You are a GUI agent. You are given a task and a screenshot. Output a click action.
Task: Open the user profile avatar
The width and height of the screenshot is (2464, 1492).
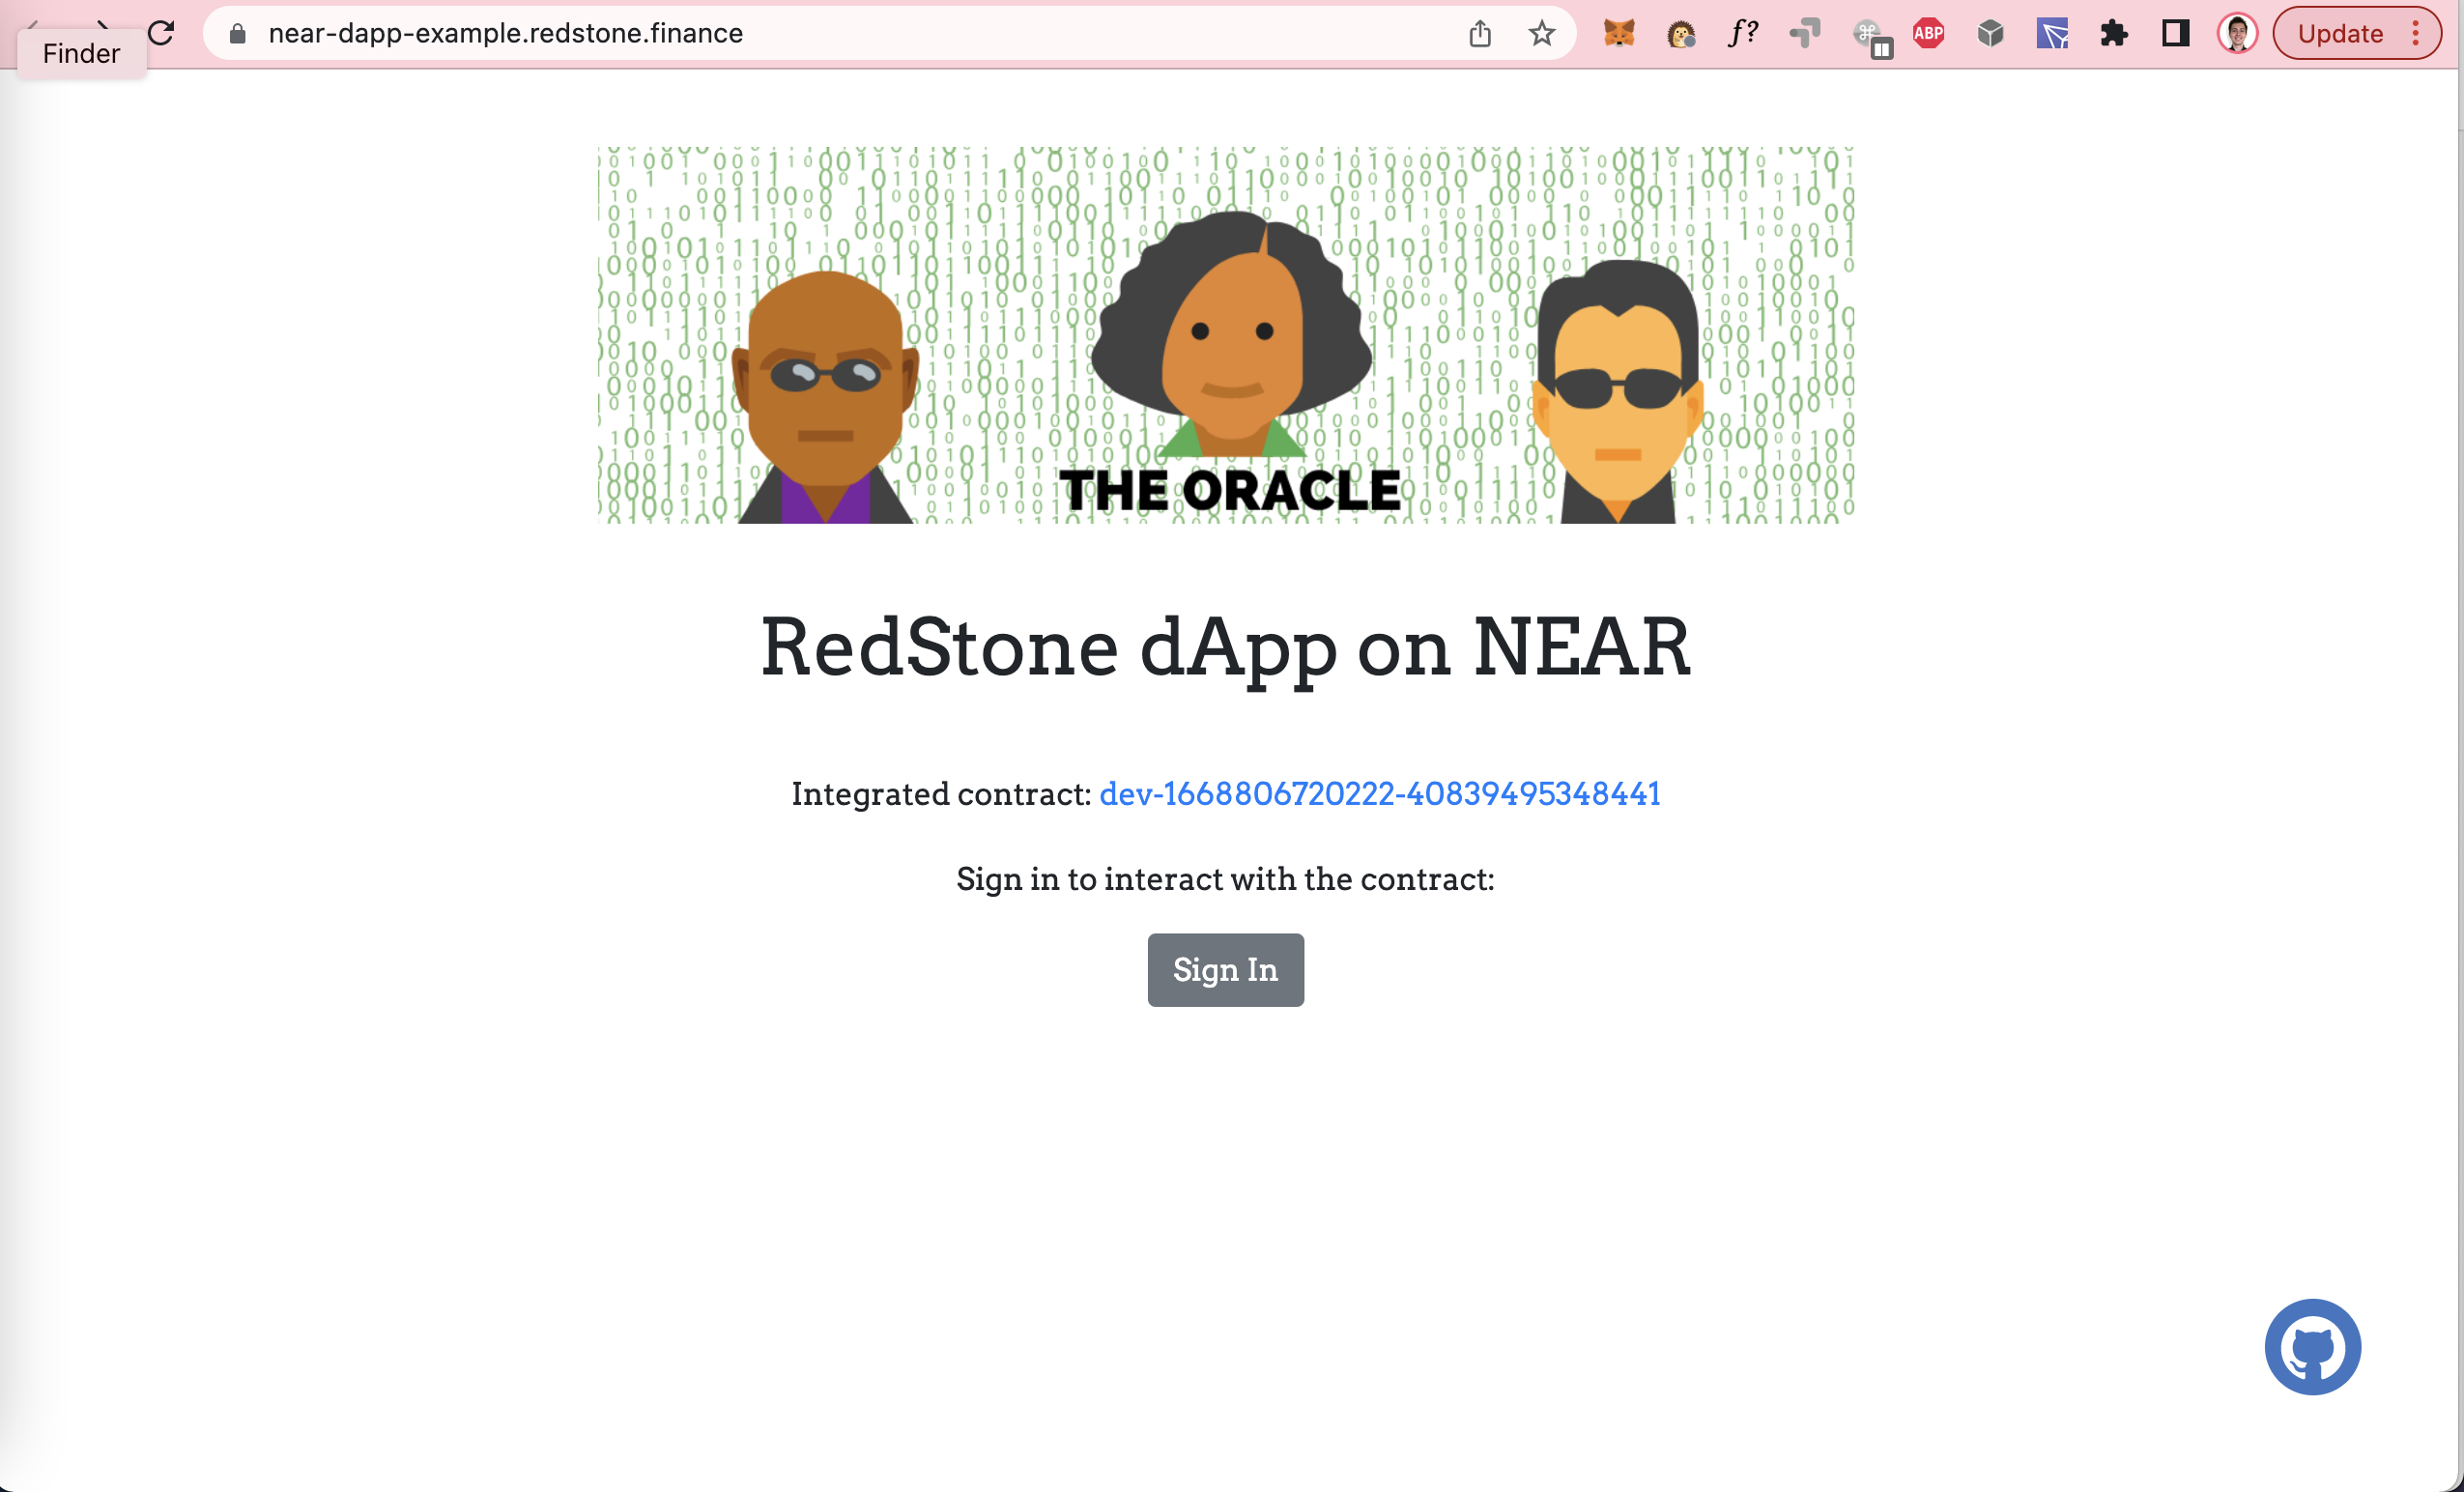(2237, 33)
